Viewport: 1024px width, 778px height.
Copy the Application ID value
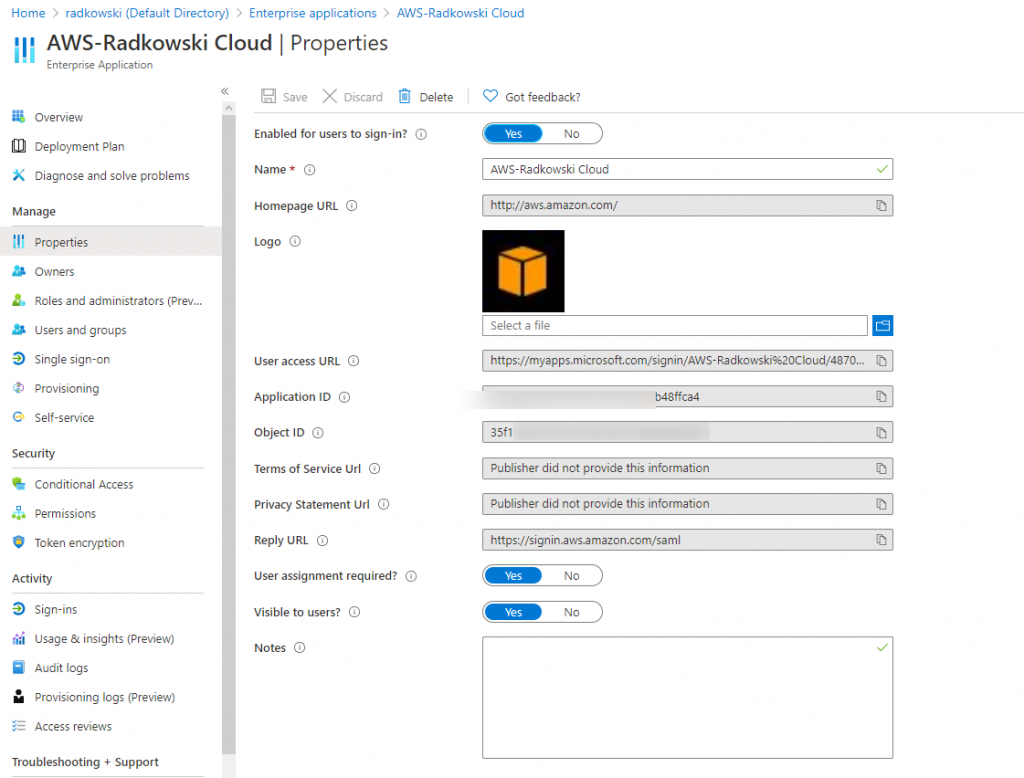[881, 397]
